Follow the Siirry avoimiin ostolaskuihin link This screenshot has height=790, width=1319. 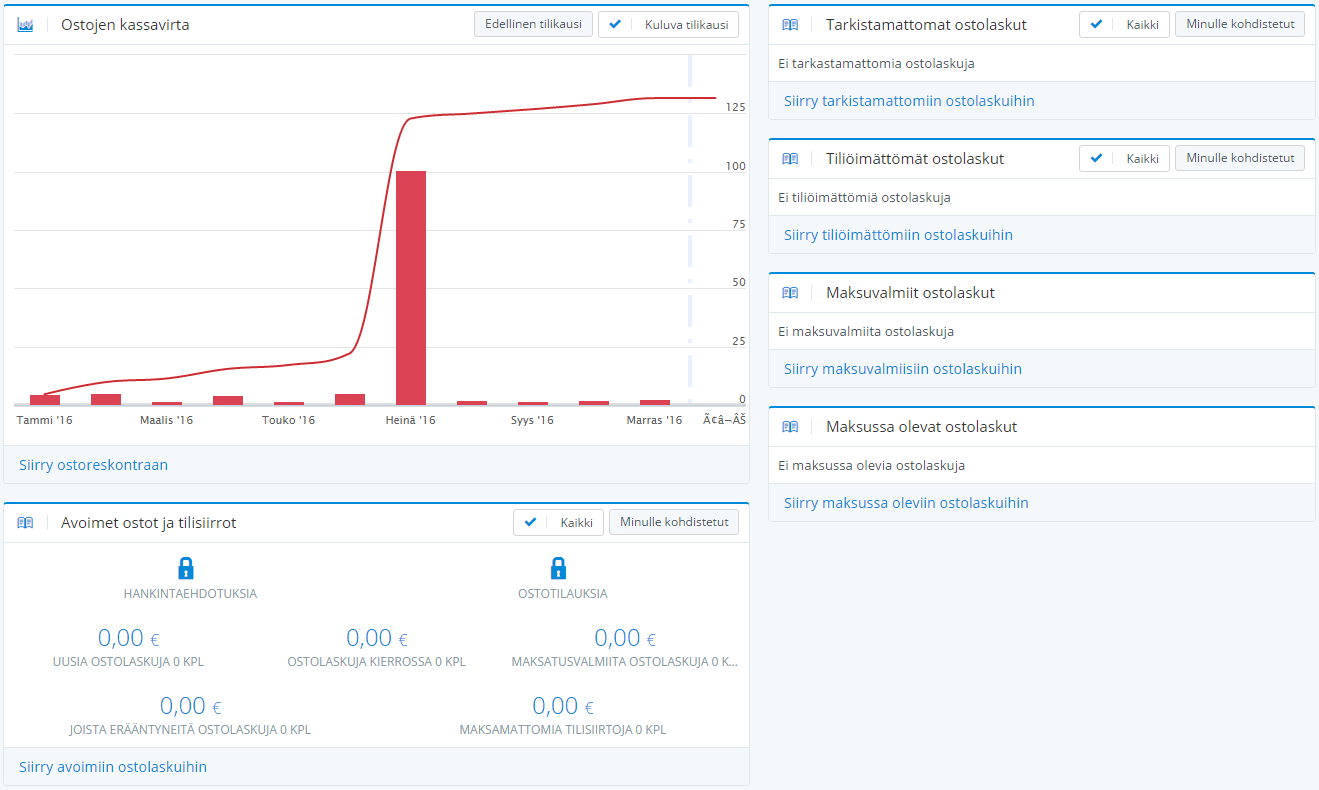(x=113, y=767)
